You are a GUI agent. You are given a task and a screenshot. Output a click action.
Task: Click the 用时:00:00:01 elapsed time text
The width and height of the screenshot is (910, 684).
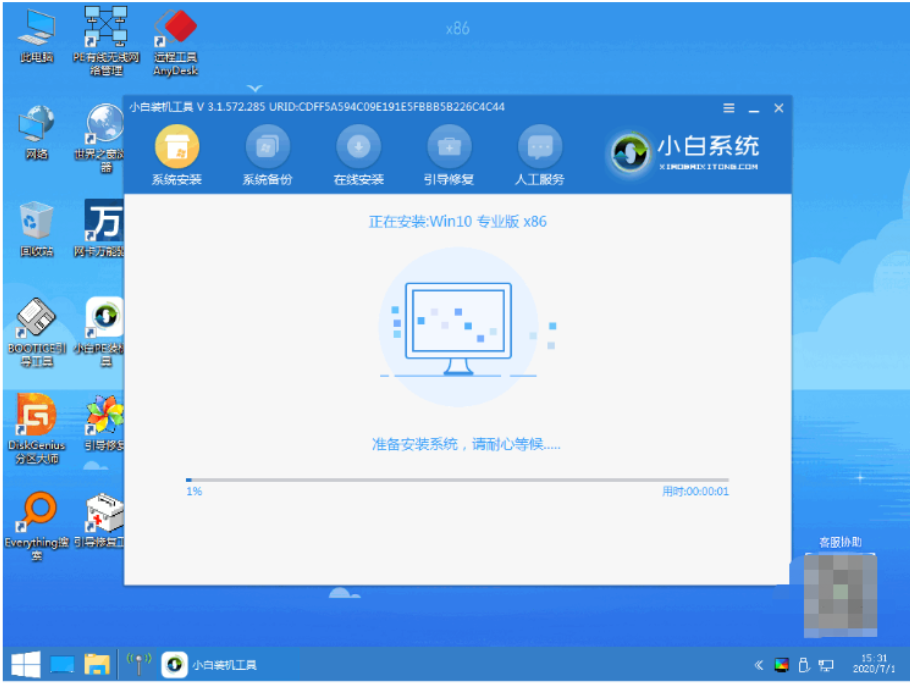(x=695, y=491)
